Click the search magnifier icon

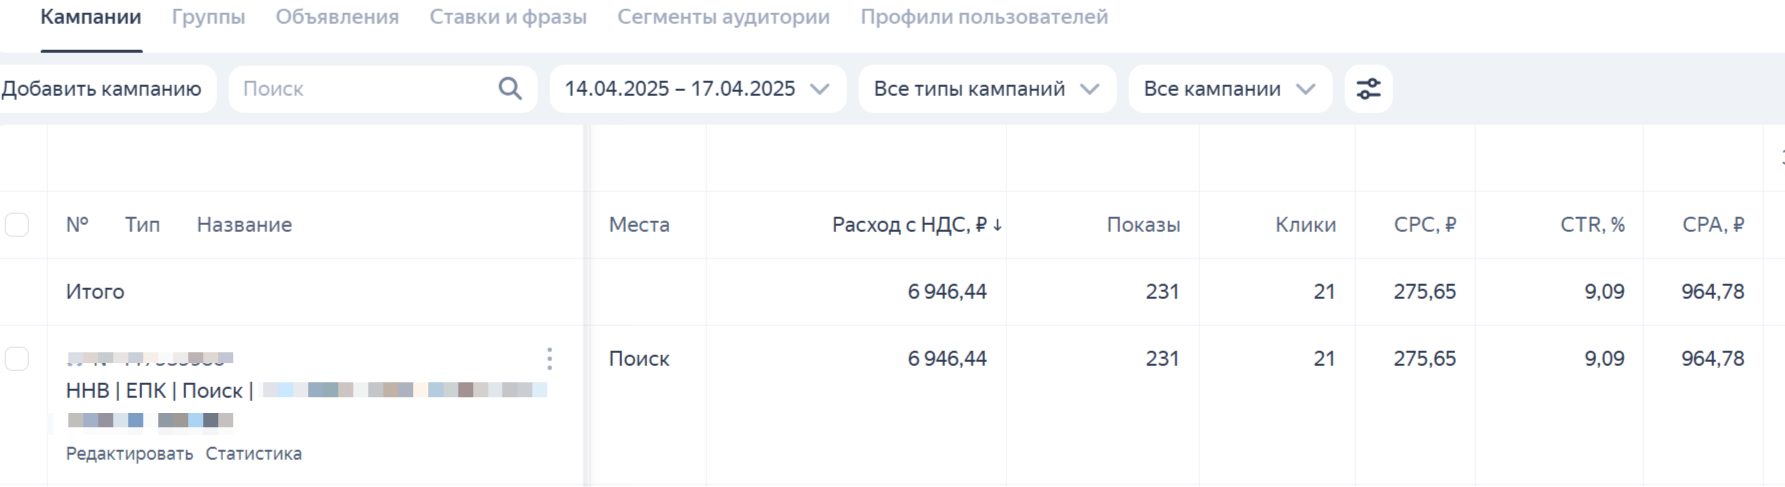(510, 89)
